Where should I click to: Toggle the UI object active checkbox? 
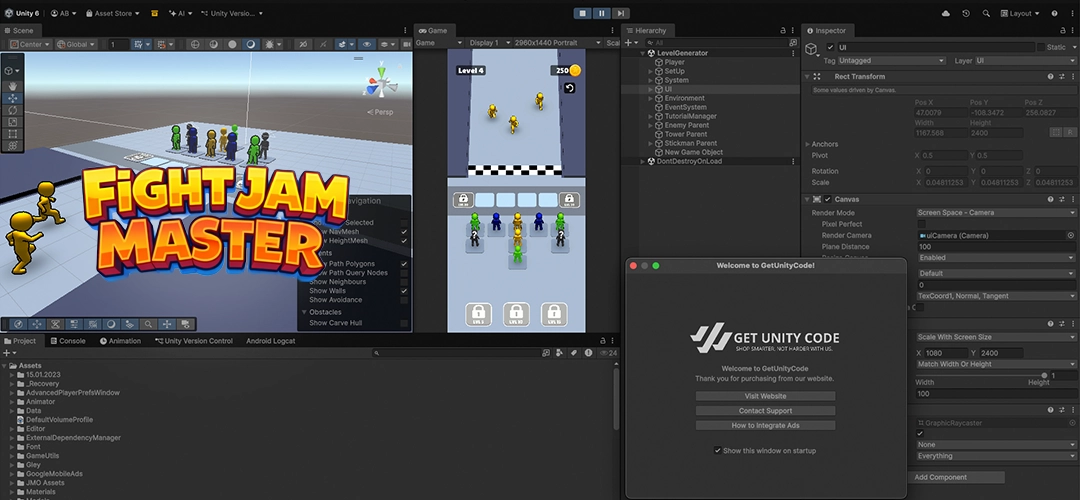tap(830, 47)
